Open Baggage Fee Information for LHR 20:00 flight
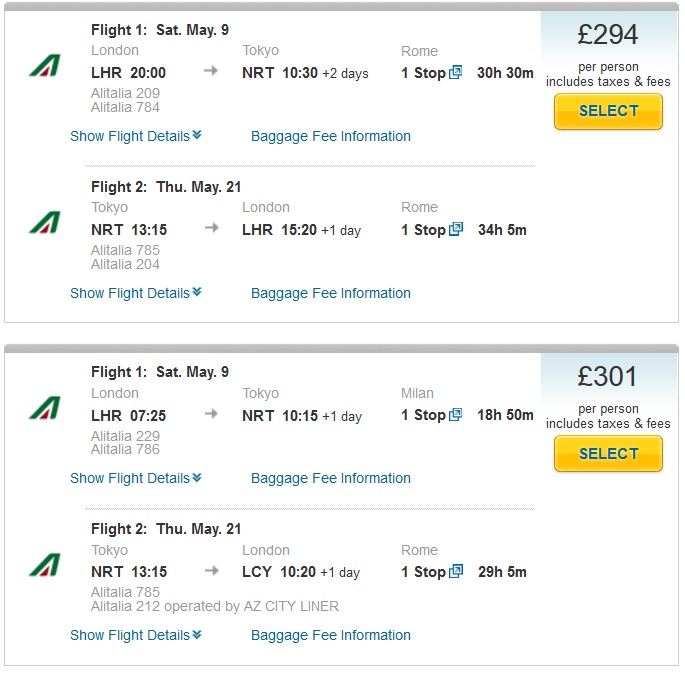685x673 pixels. tap(331, 136)
